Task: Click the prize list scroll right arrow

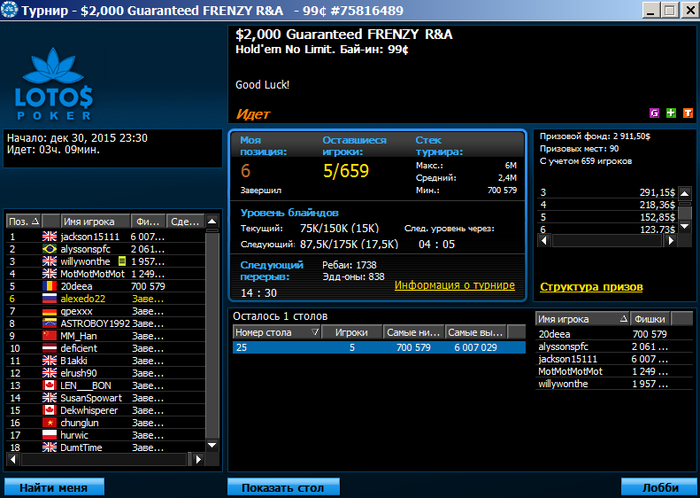Action: pyautogui.click(x=671, y=241)
